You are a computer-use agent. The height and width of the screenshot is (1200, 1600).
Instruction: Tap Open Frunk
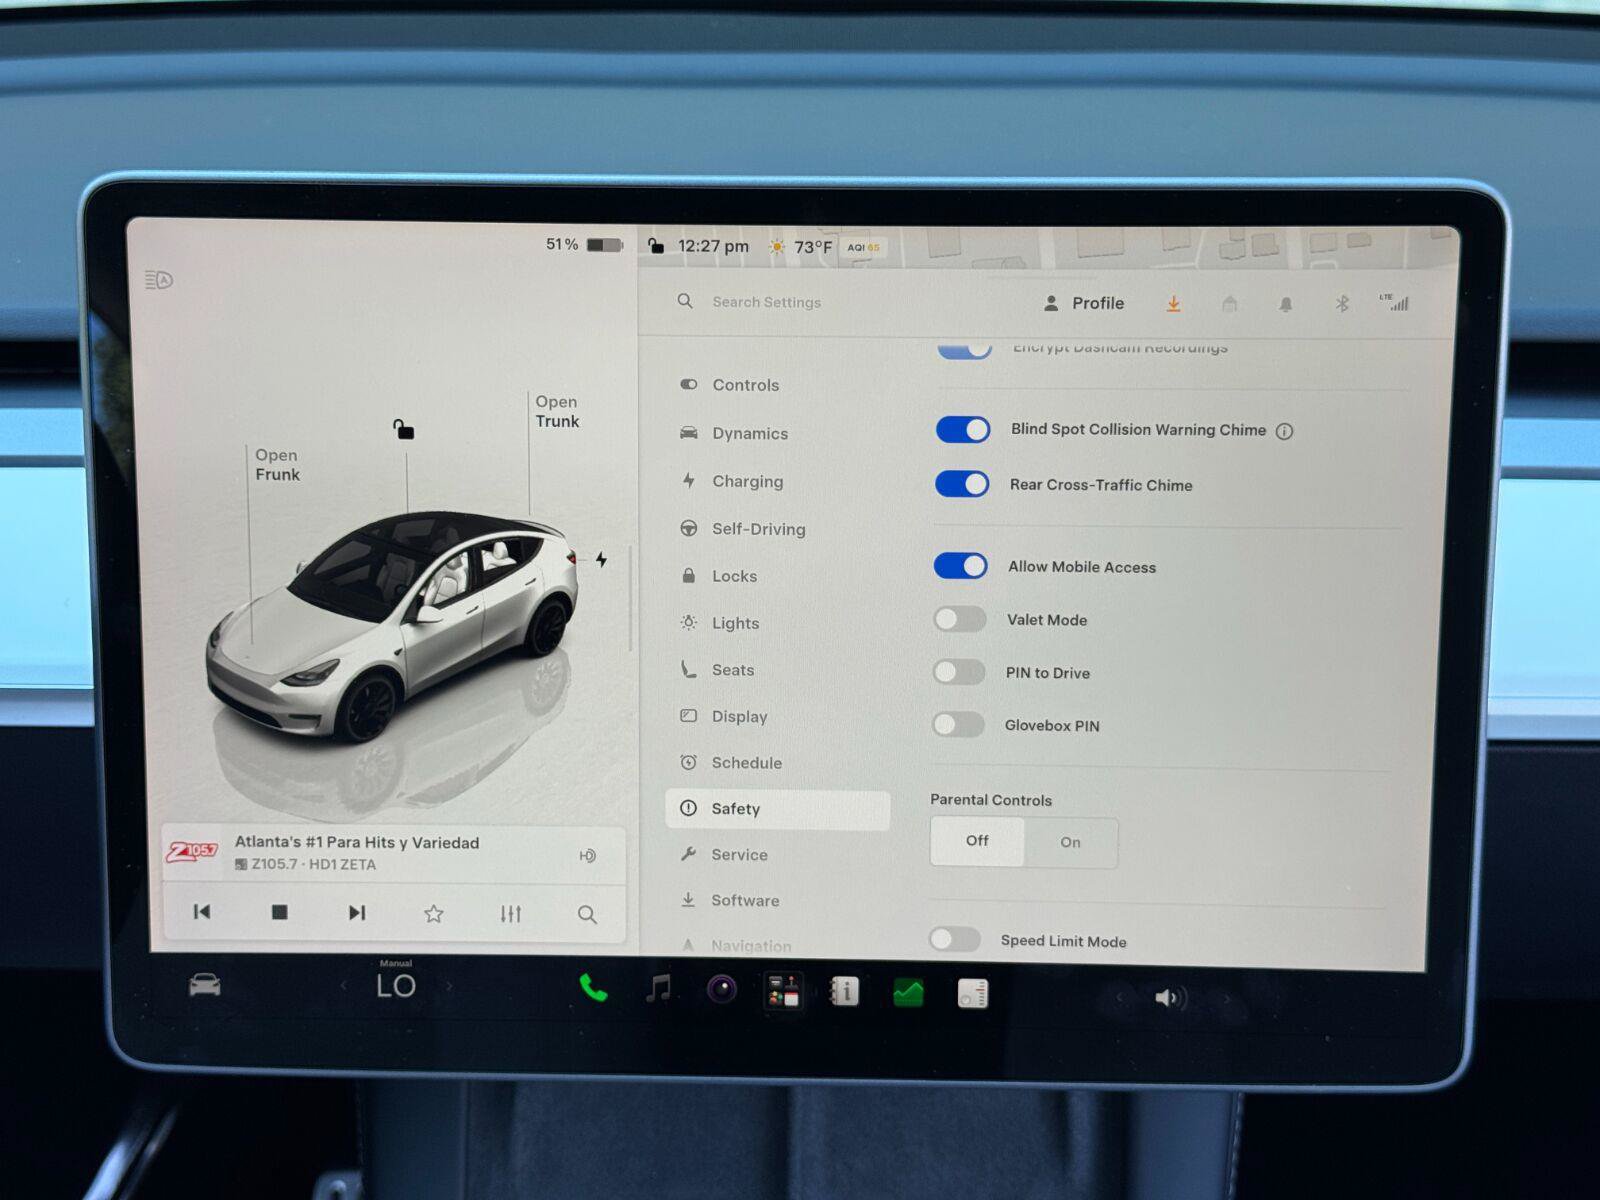point(277,465)
